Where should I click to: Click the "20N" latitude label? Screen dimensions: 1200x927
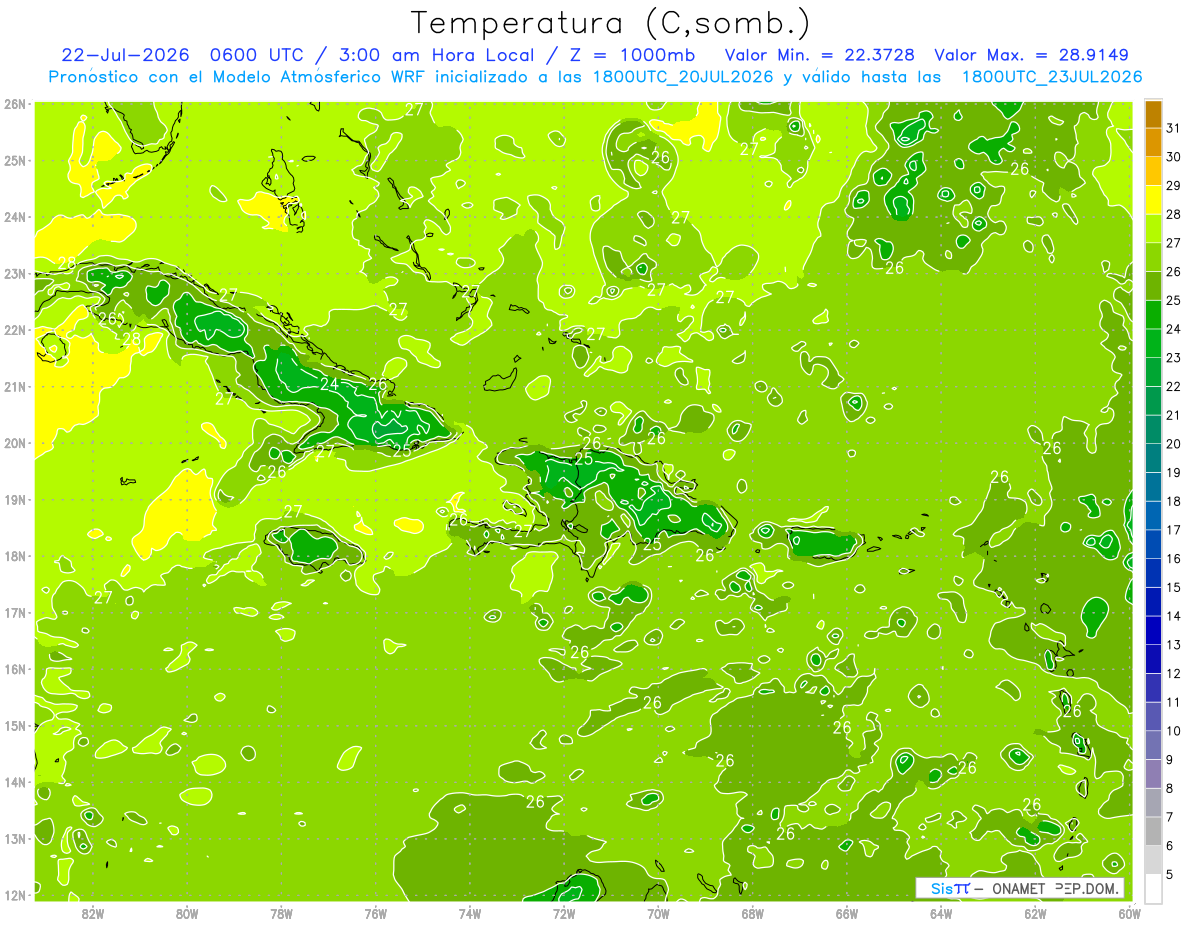[15, 443]
